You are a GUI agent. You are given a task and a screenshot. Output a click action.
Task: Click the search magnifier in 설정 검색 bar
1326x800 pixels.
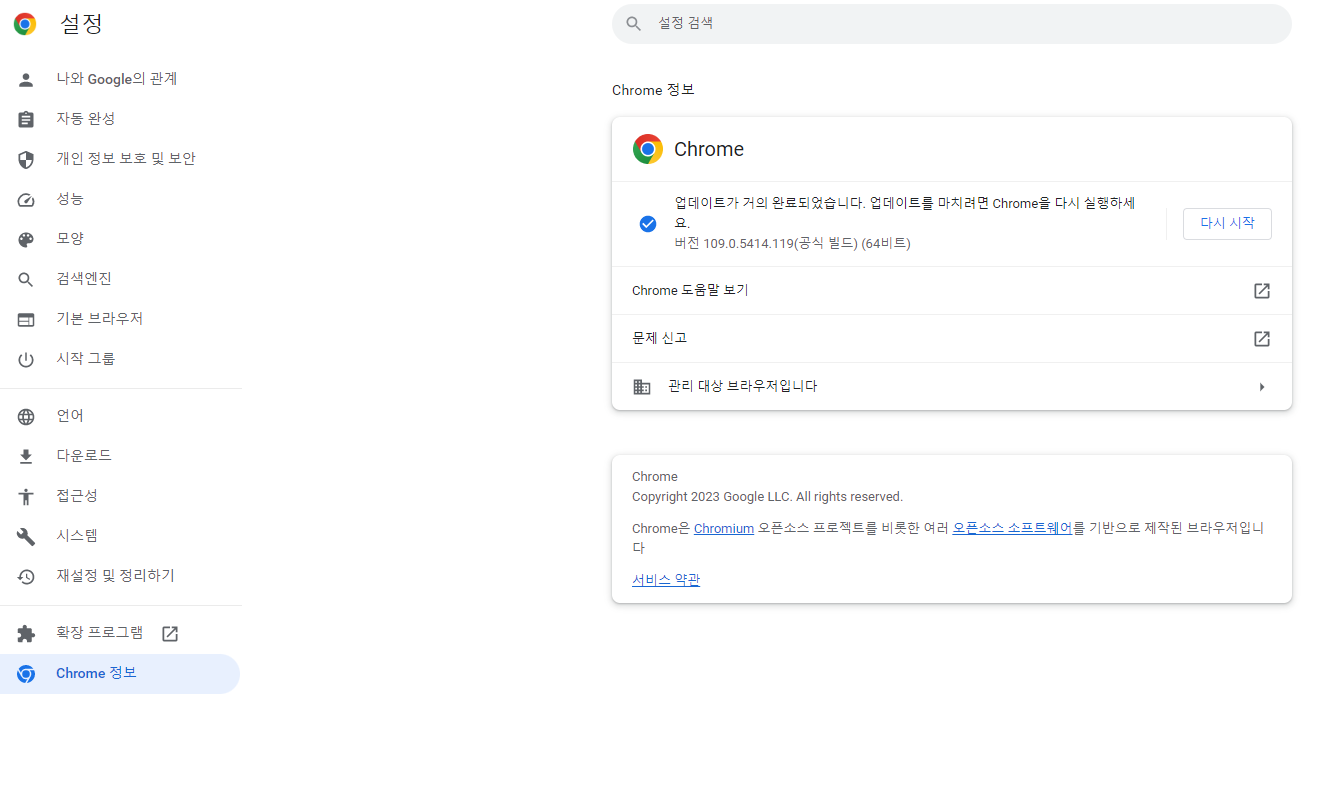click(x=633, y=23)
